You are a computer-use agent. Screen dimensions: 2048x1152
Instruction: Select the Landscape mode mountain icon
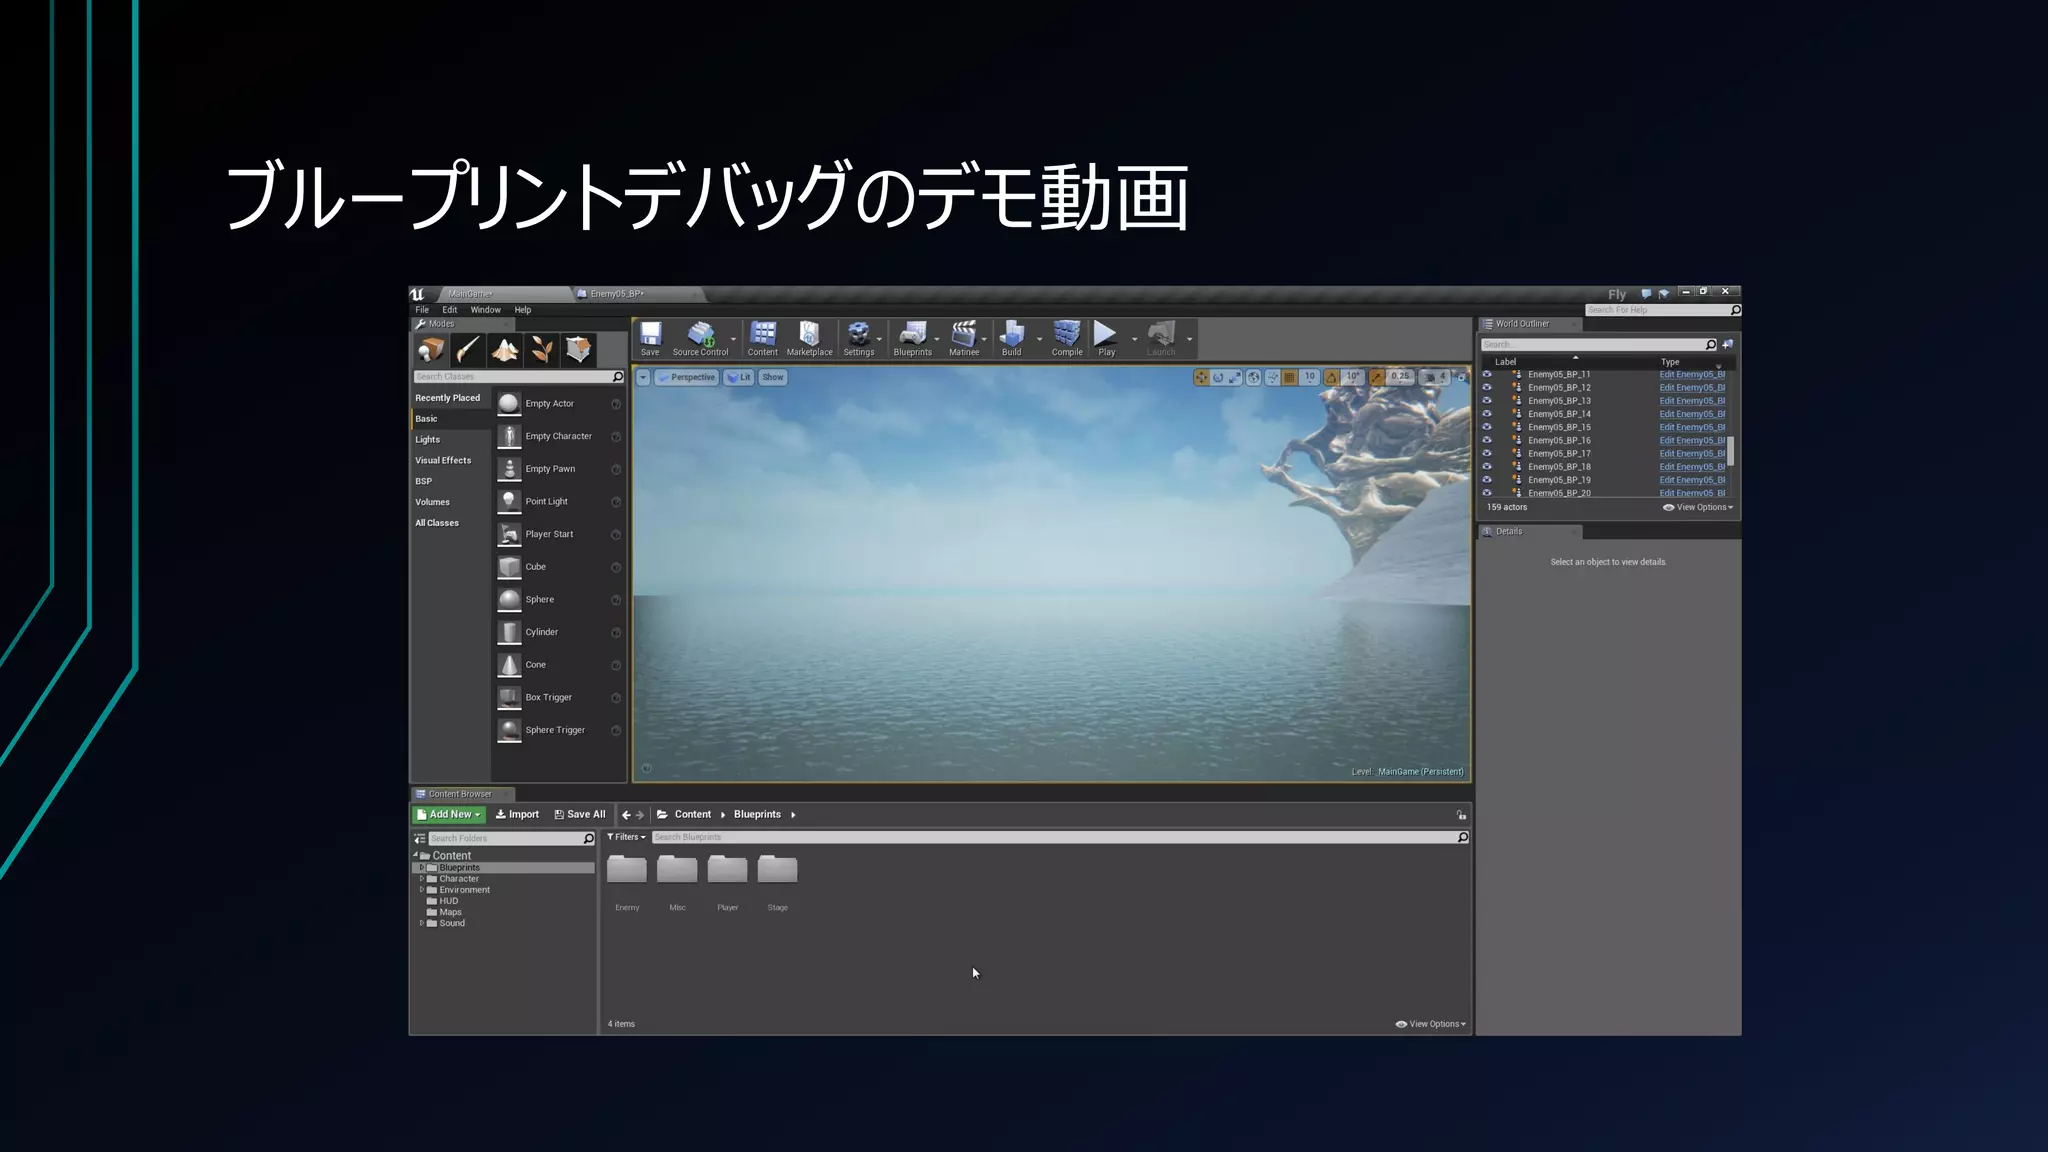coord(505,349)
